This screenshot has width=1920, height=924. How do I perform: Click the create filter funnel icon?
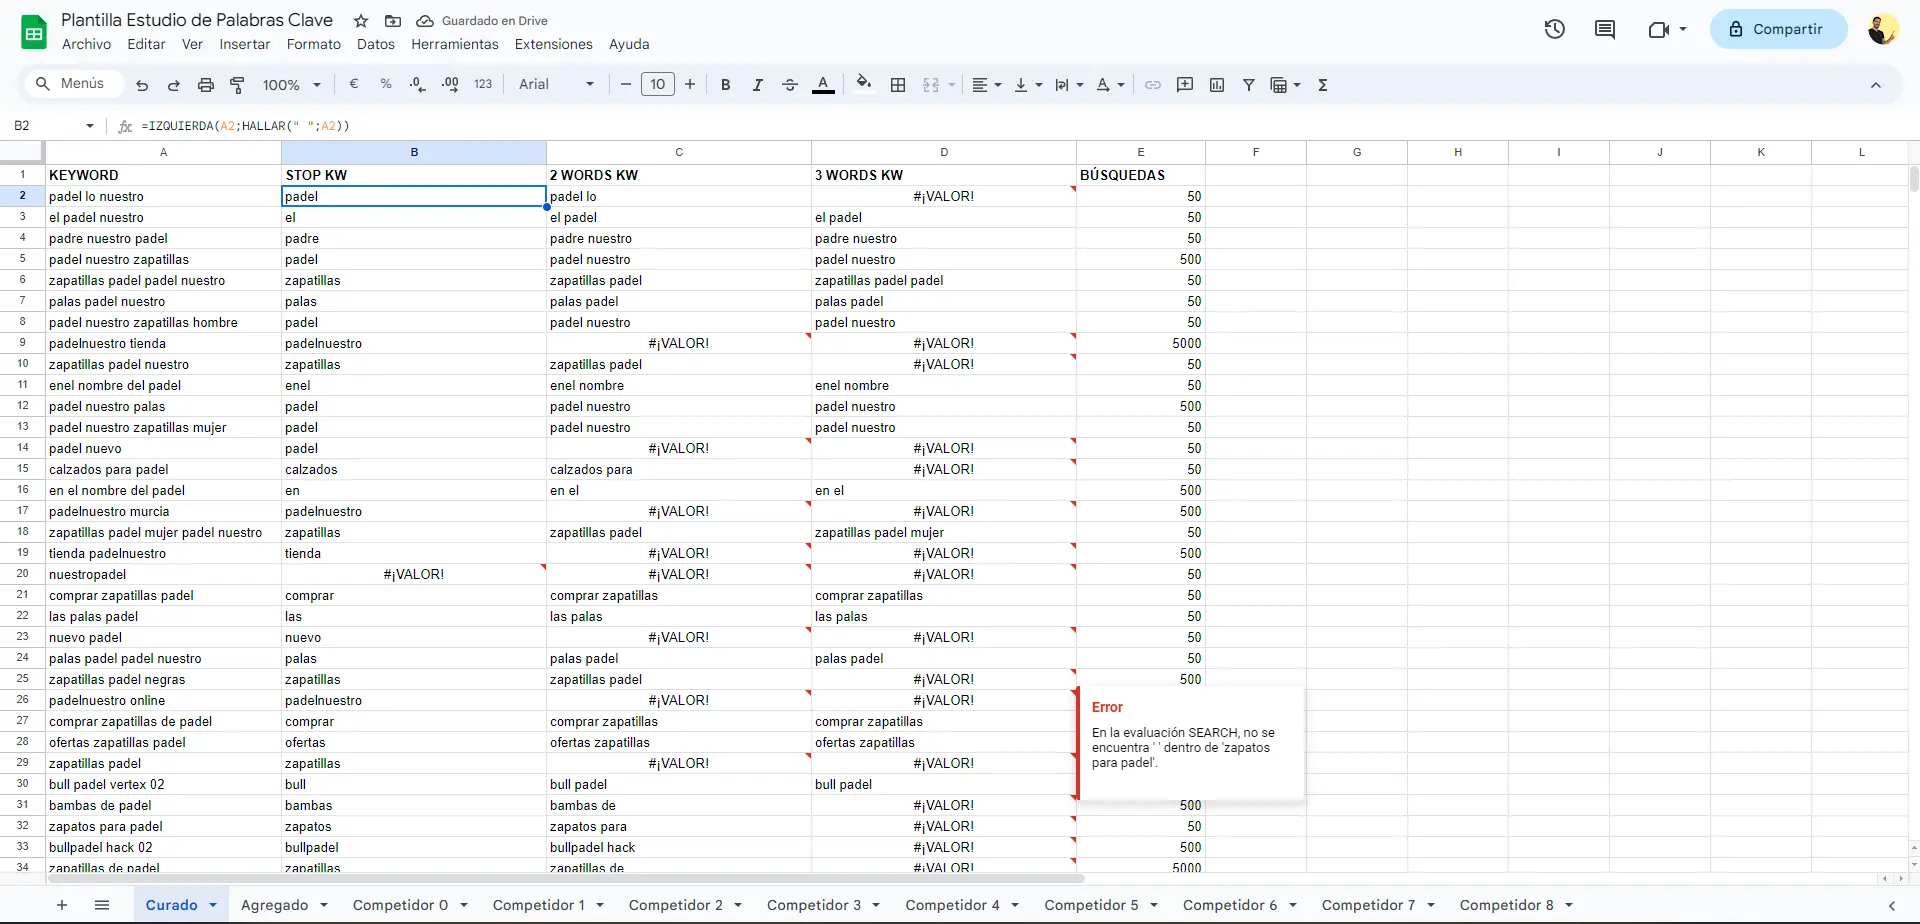click(x=1248, y=85)
